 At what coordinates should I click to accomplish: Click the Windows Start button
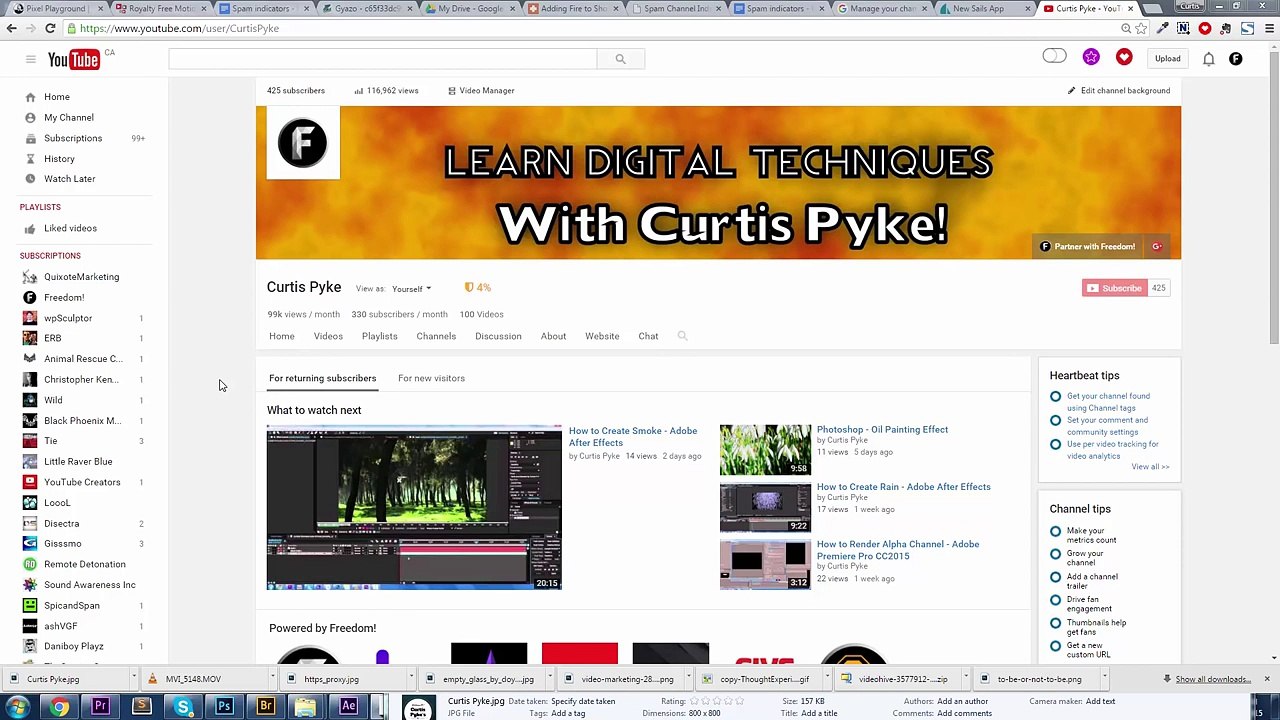(18, 707)
